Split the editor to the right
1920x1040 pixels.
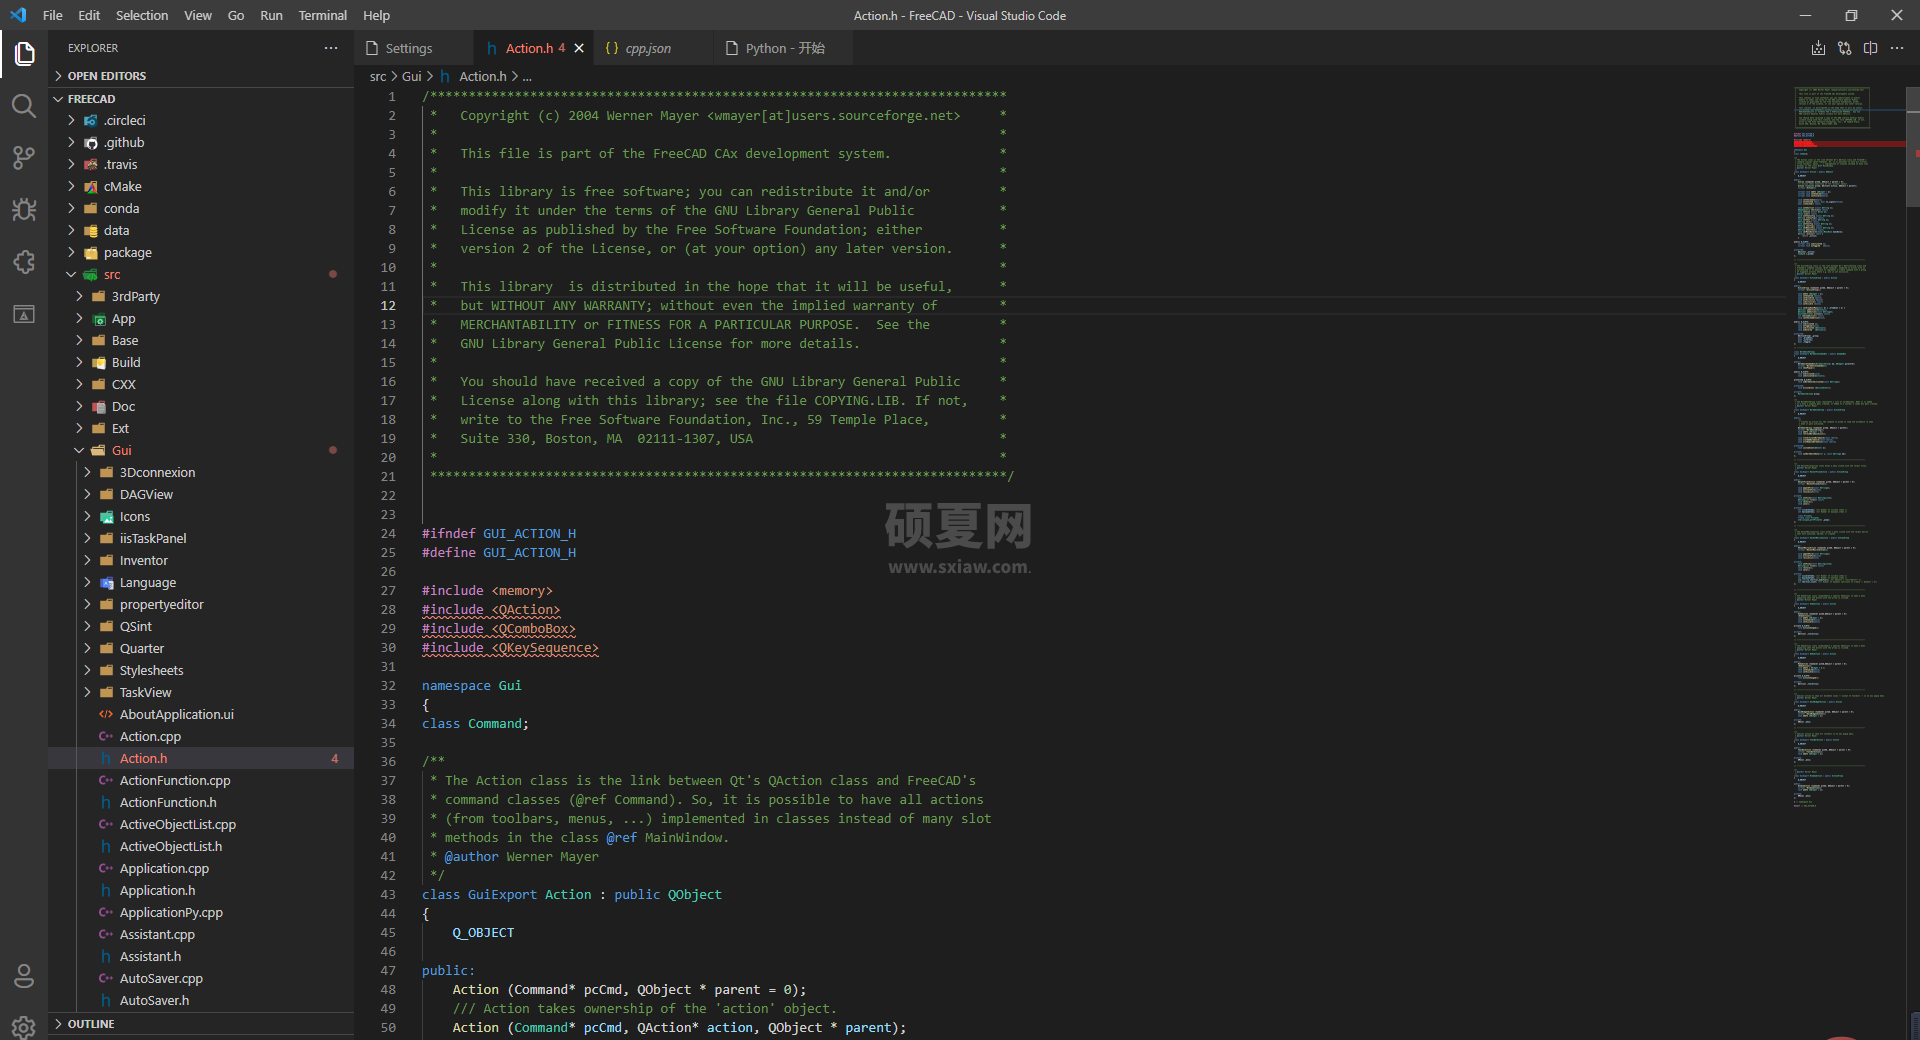[x=1870, y=48]
